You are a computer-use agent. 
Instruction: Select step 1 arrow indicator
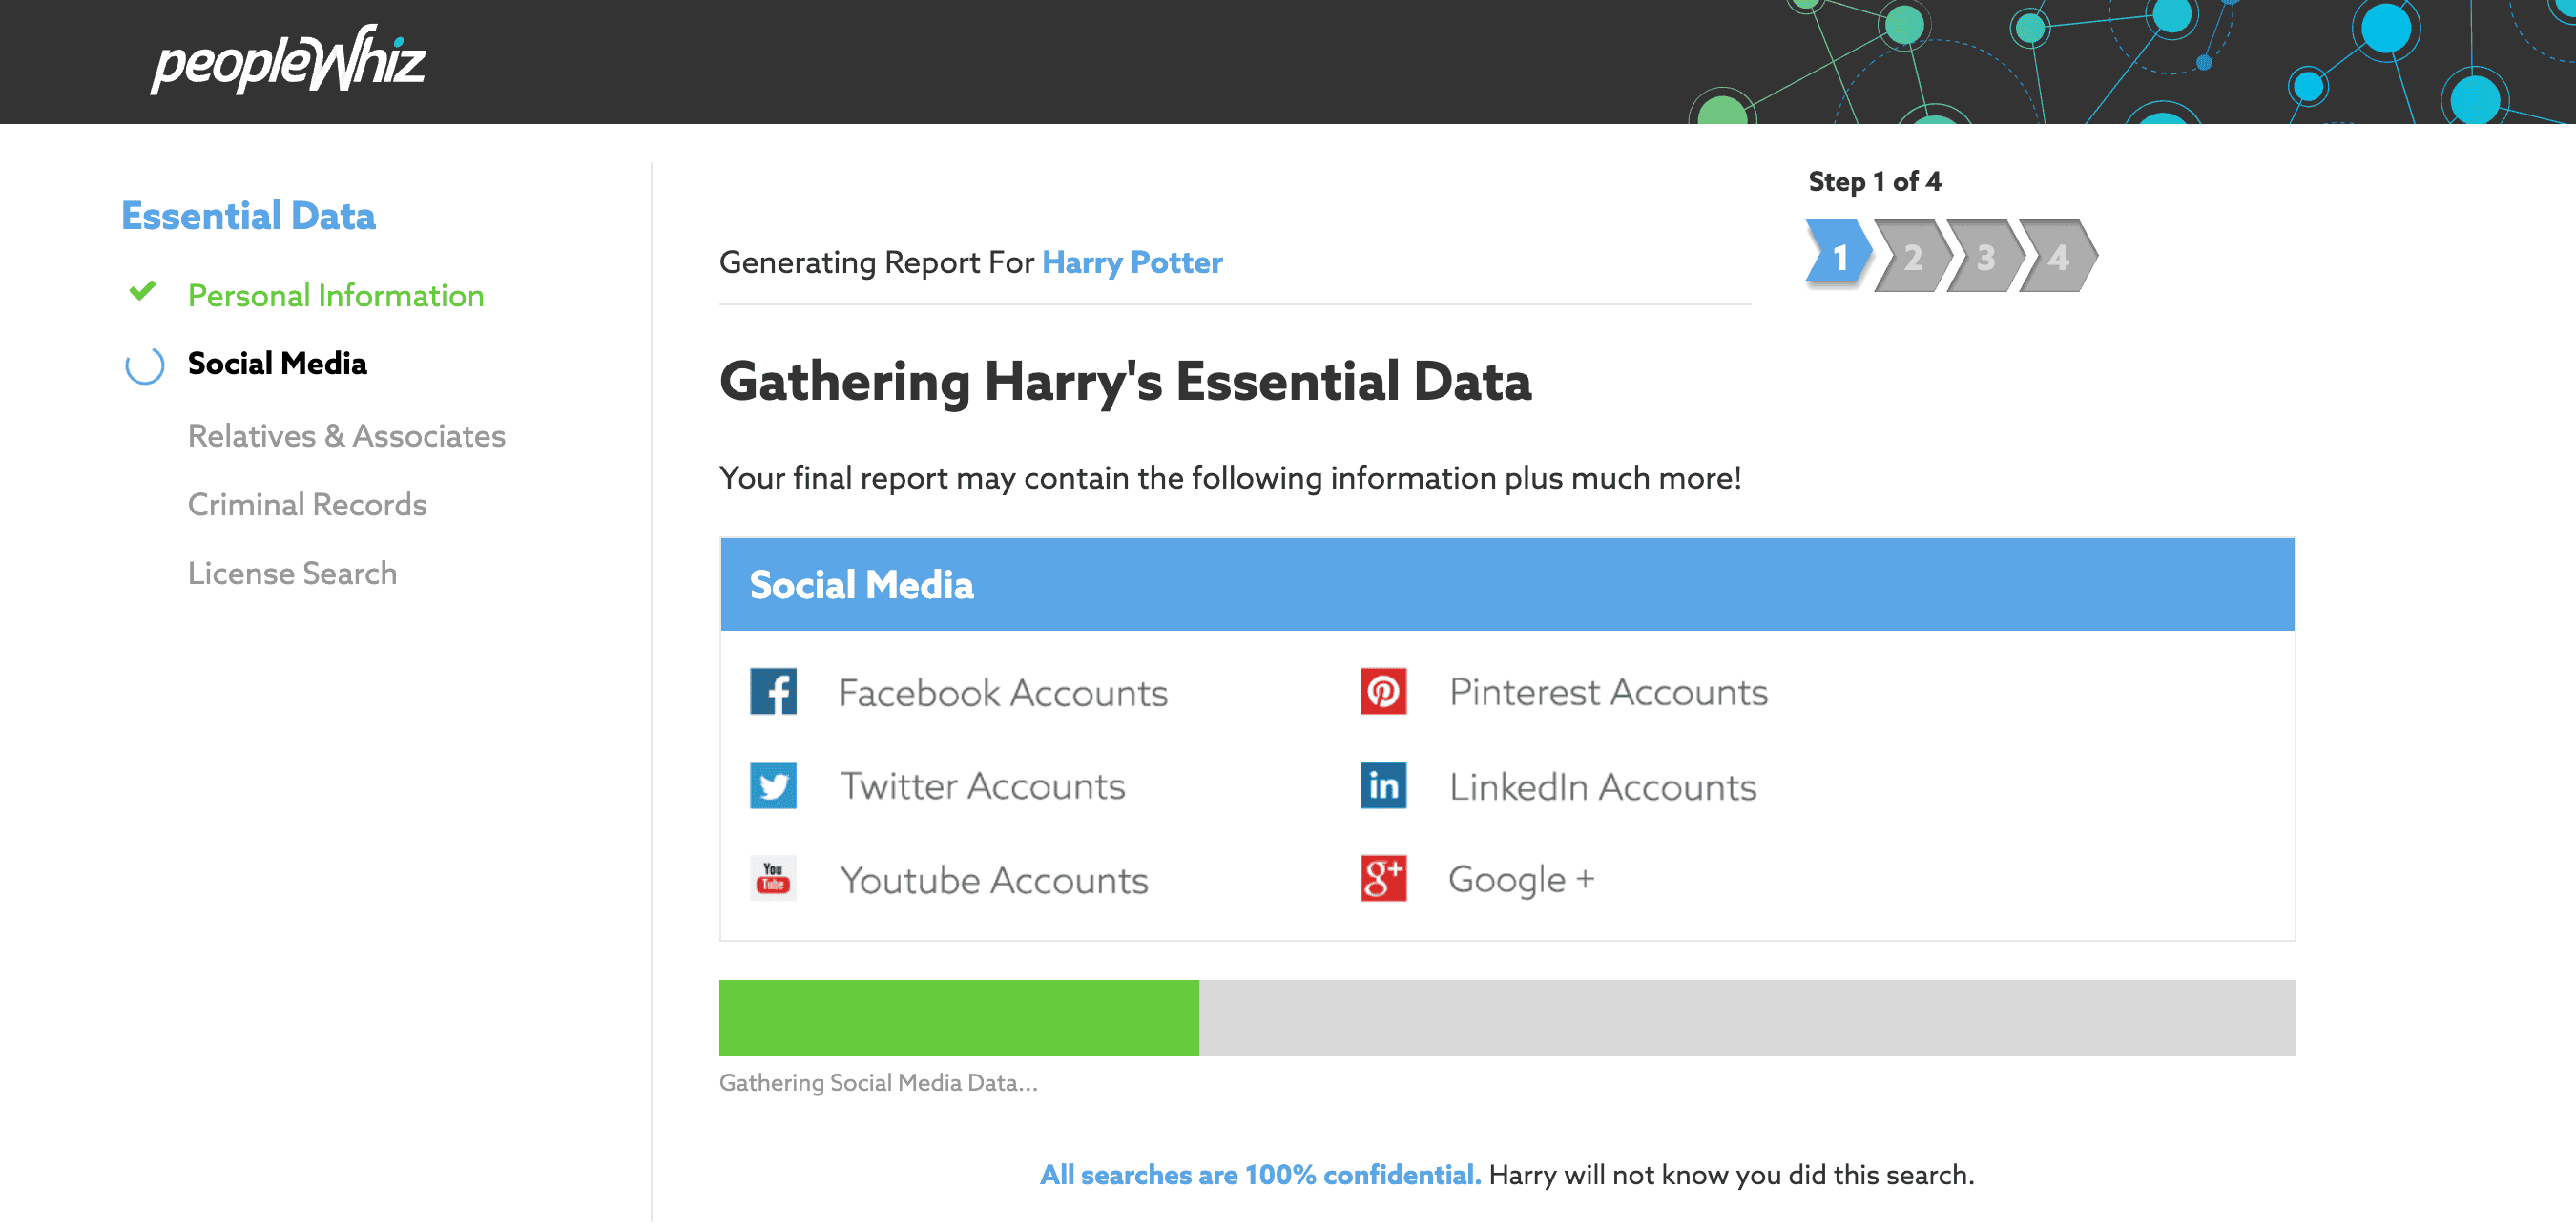(1839, 257)
